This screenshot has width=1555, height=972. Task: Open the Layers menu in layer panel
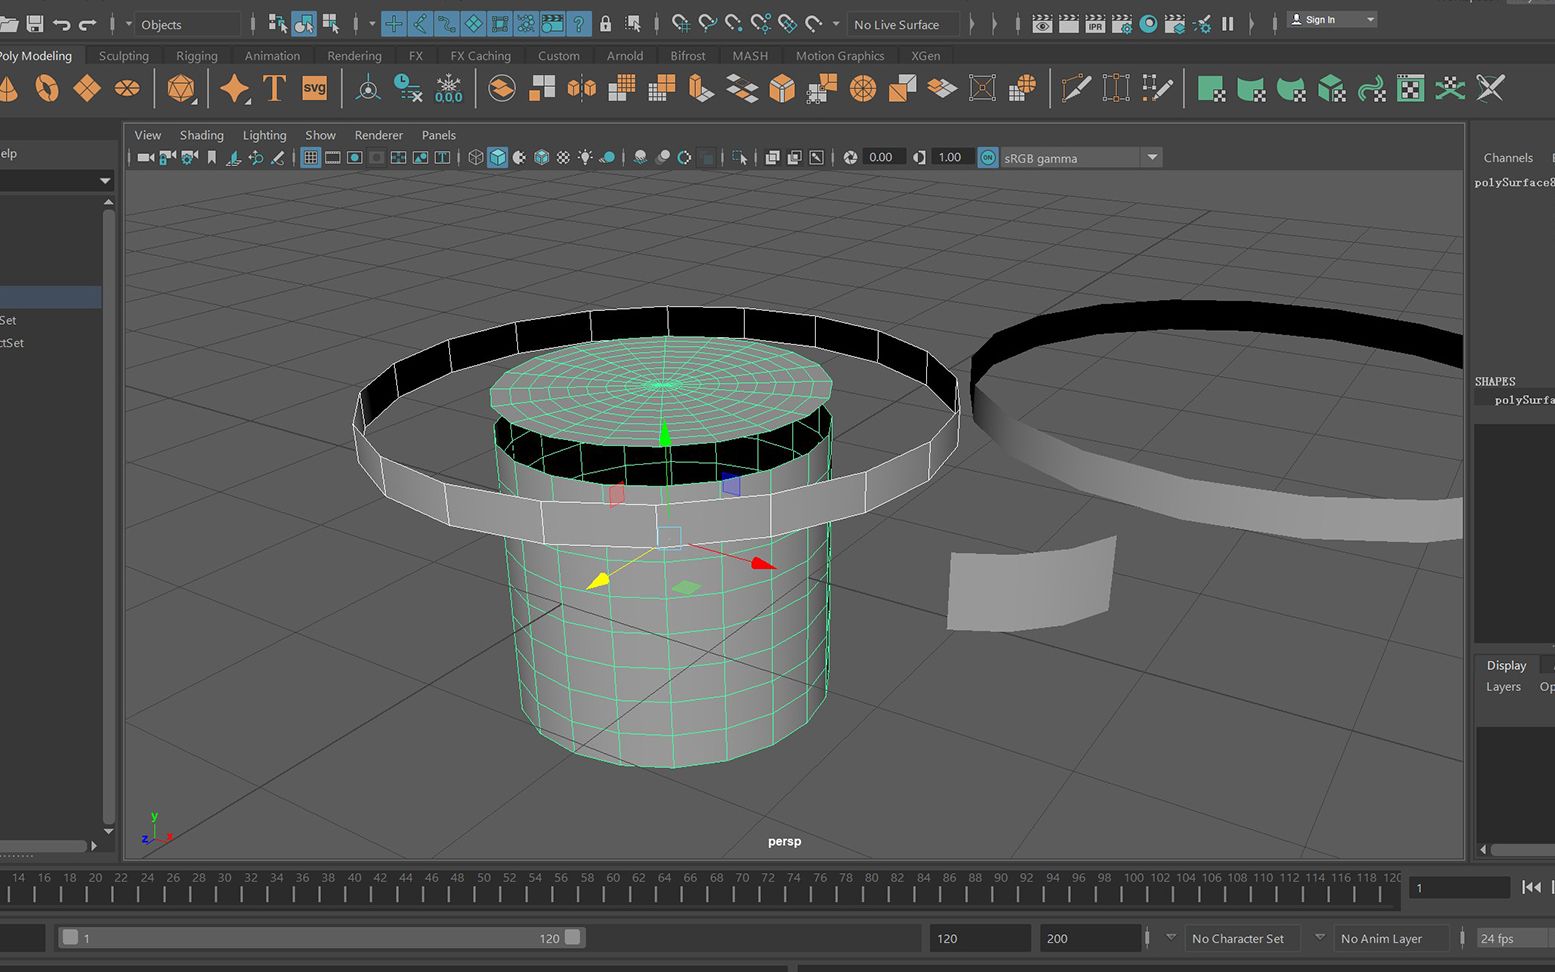(1502, 687)
